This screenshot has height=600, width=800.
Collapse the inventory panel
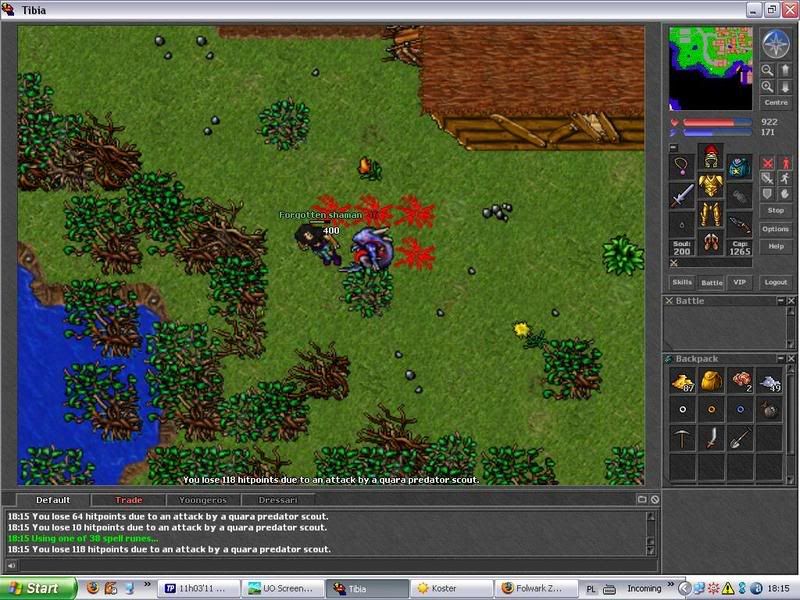673,148
